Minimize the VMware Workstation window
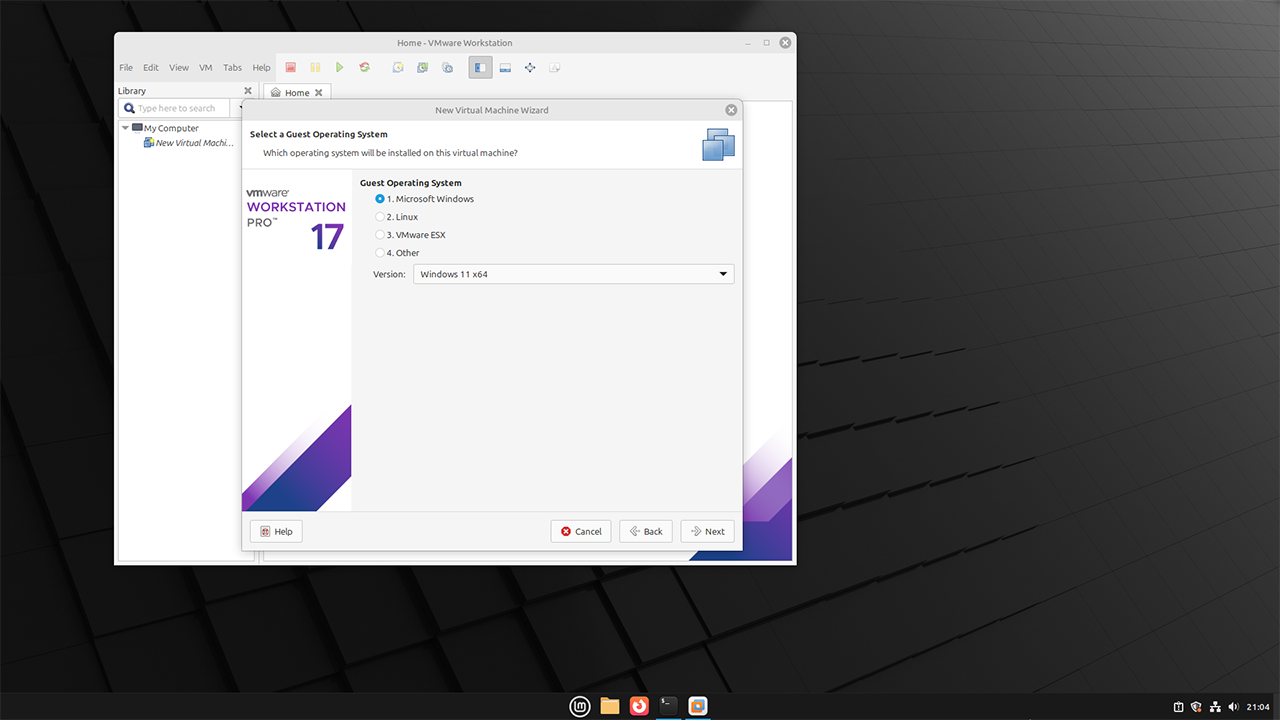 tap(749, 43)
